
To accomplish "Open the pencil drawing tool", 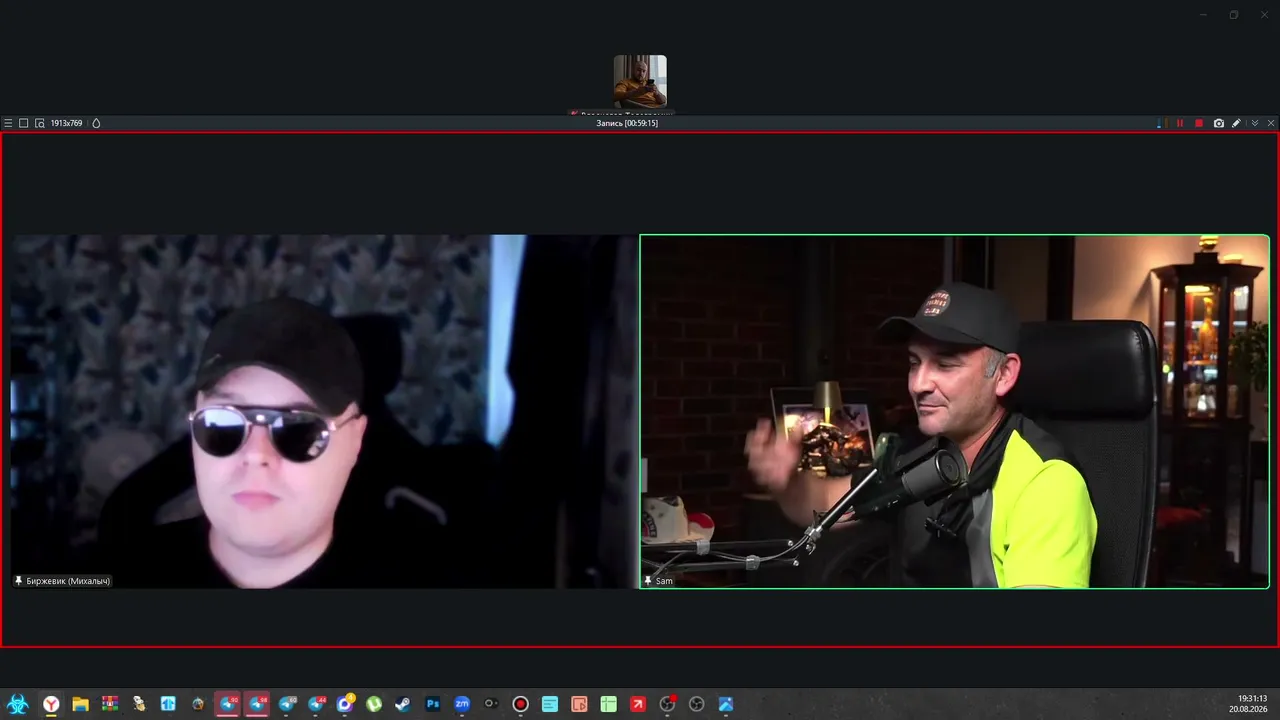I will tap(1237, 123).
